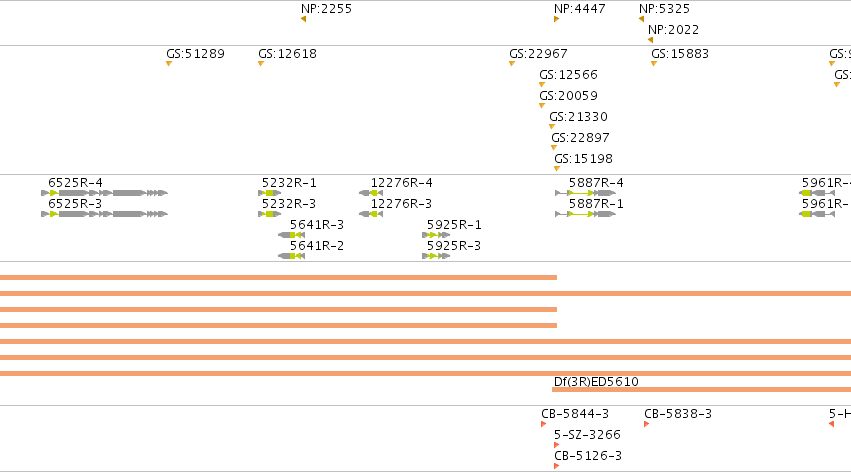This screenshot has height=472, width=851.
Task: Click the NP:2255 insertion marker triangle
Action: tap(303, 19)
